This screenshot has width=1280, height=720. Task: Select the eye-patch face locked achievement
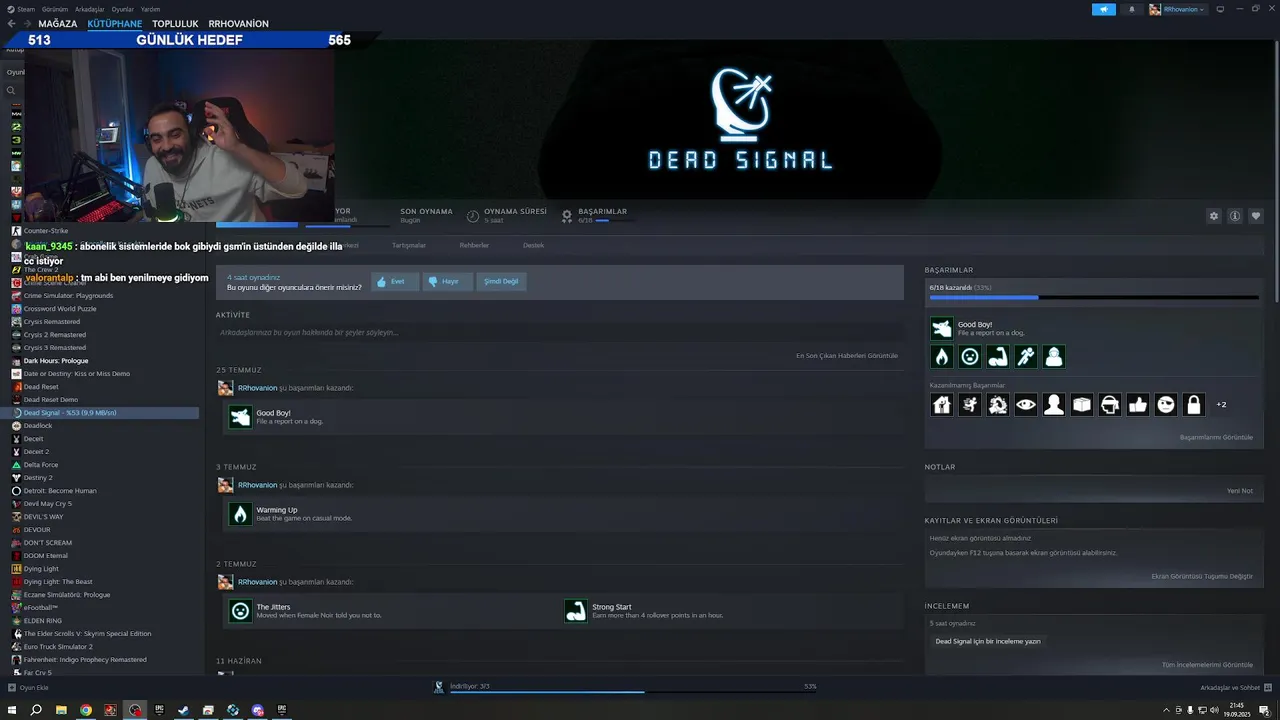click(x=1165, y=404)
